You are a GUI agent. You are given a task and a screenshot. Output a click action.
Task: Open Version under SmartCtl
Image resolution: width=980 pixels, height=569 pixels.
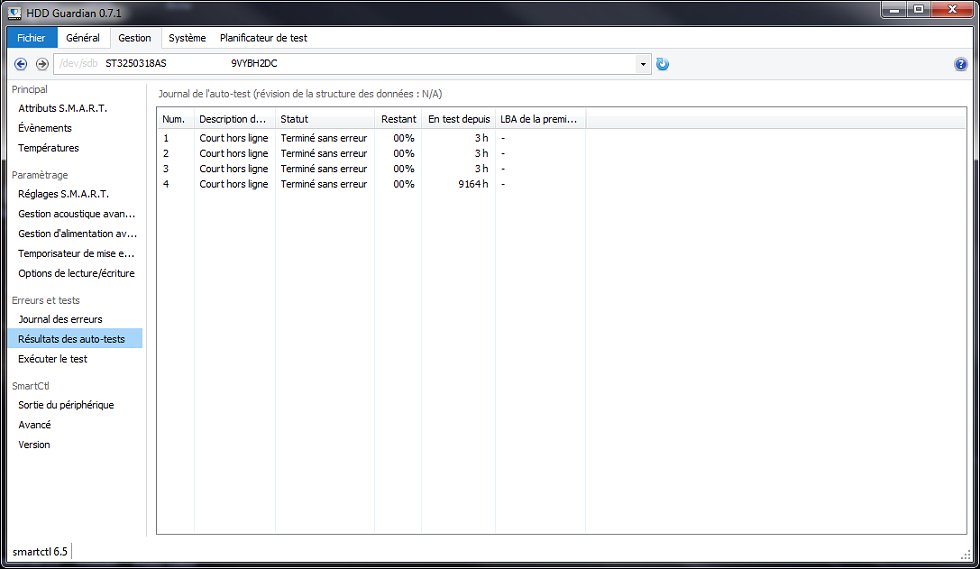pos(34,445)
